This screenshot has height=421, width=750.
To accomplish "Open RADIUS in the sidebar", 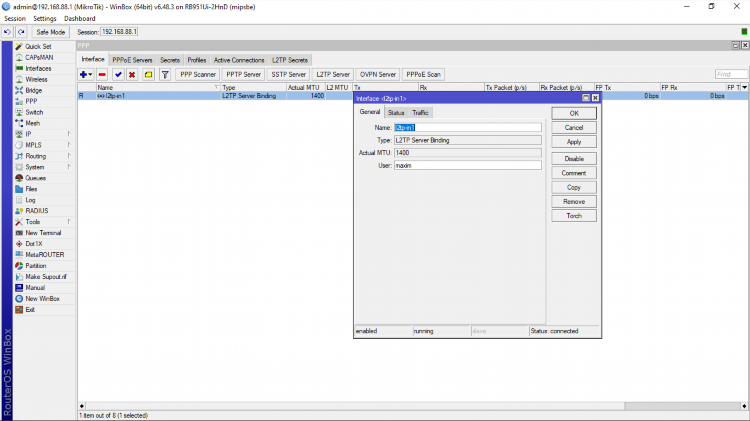I will point(36,210).
